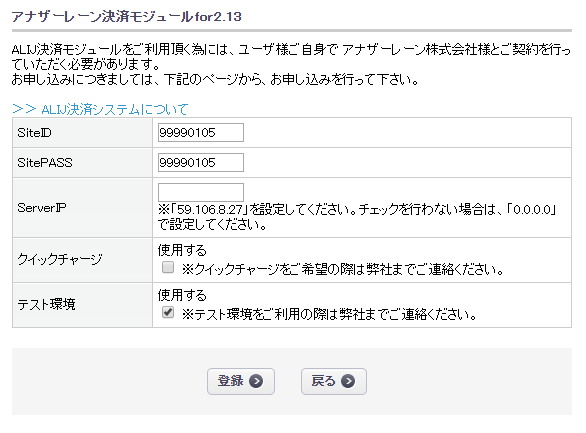Click the アナザーレーン決済モジュール heading
This screenshot has width=586, height=433.
pos(127,17)
